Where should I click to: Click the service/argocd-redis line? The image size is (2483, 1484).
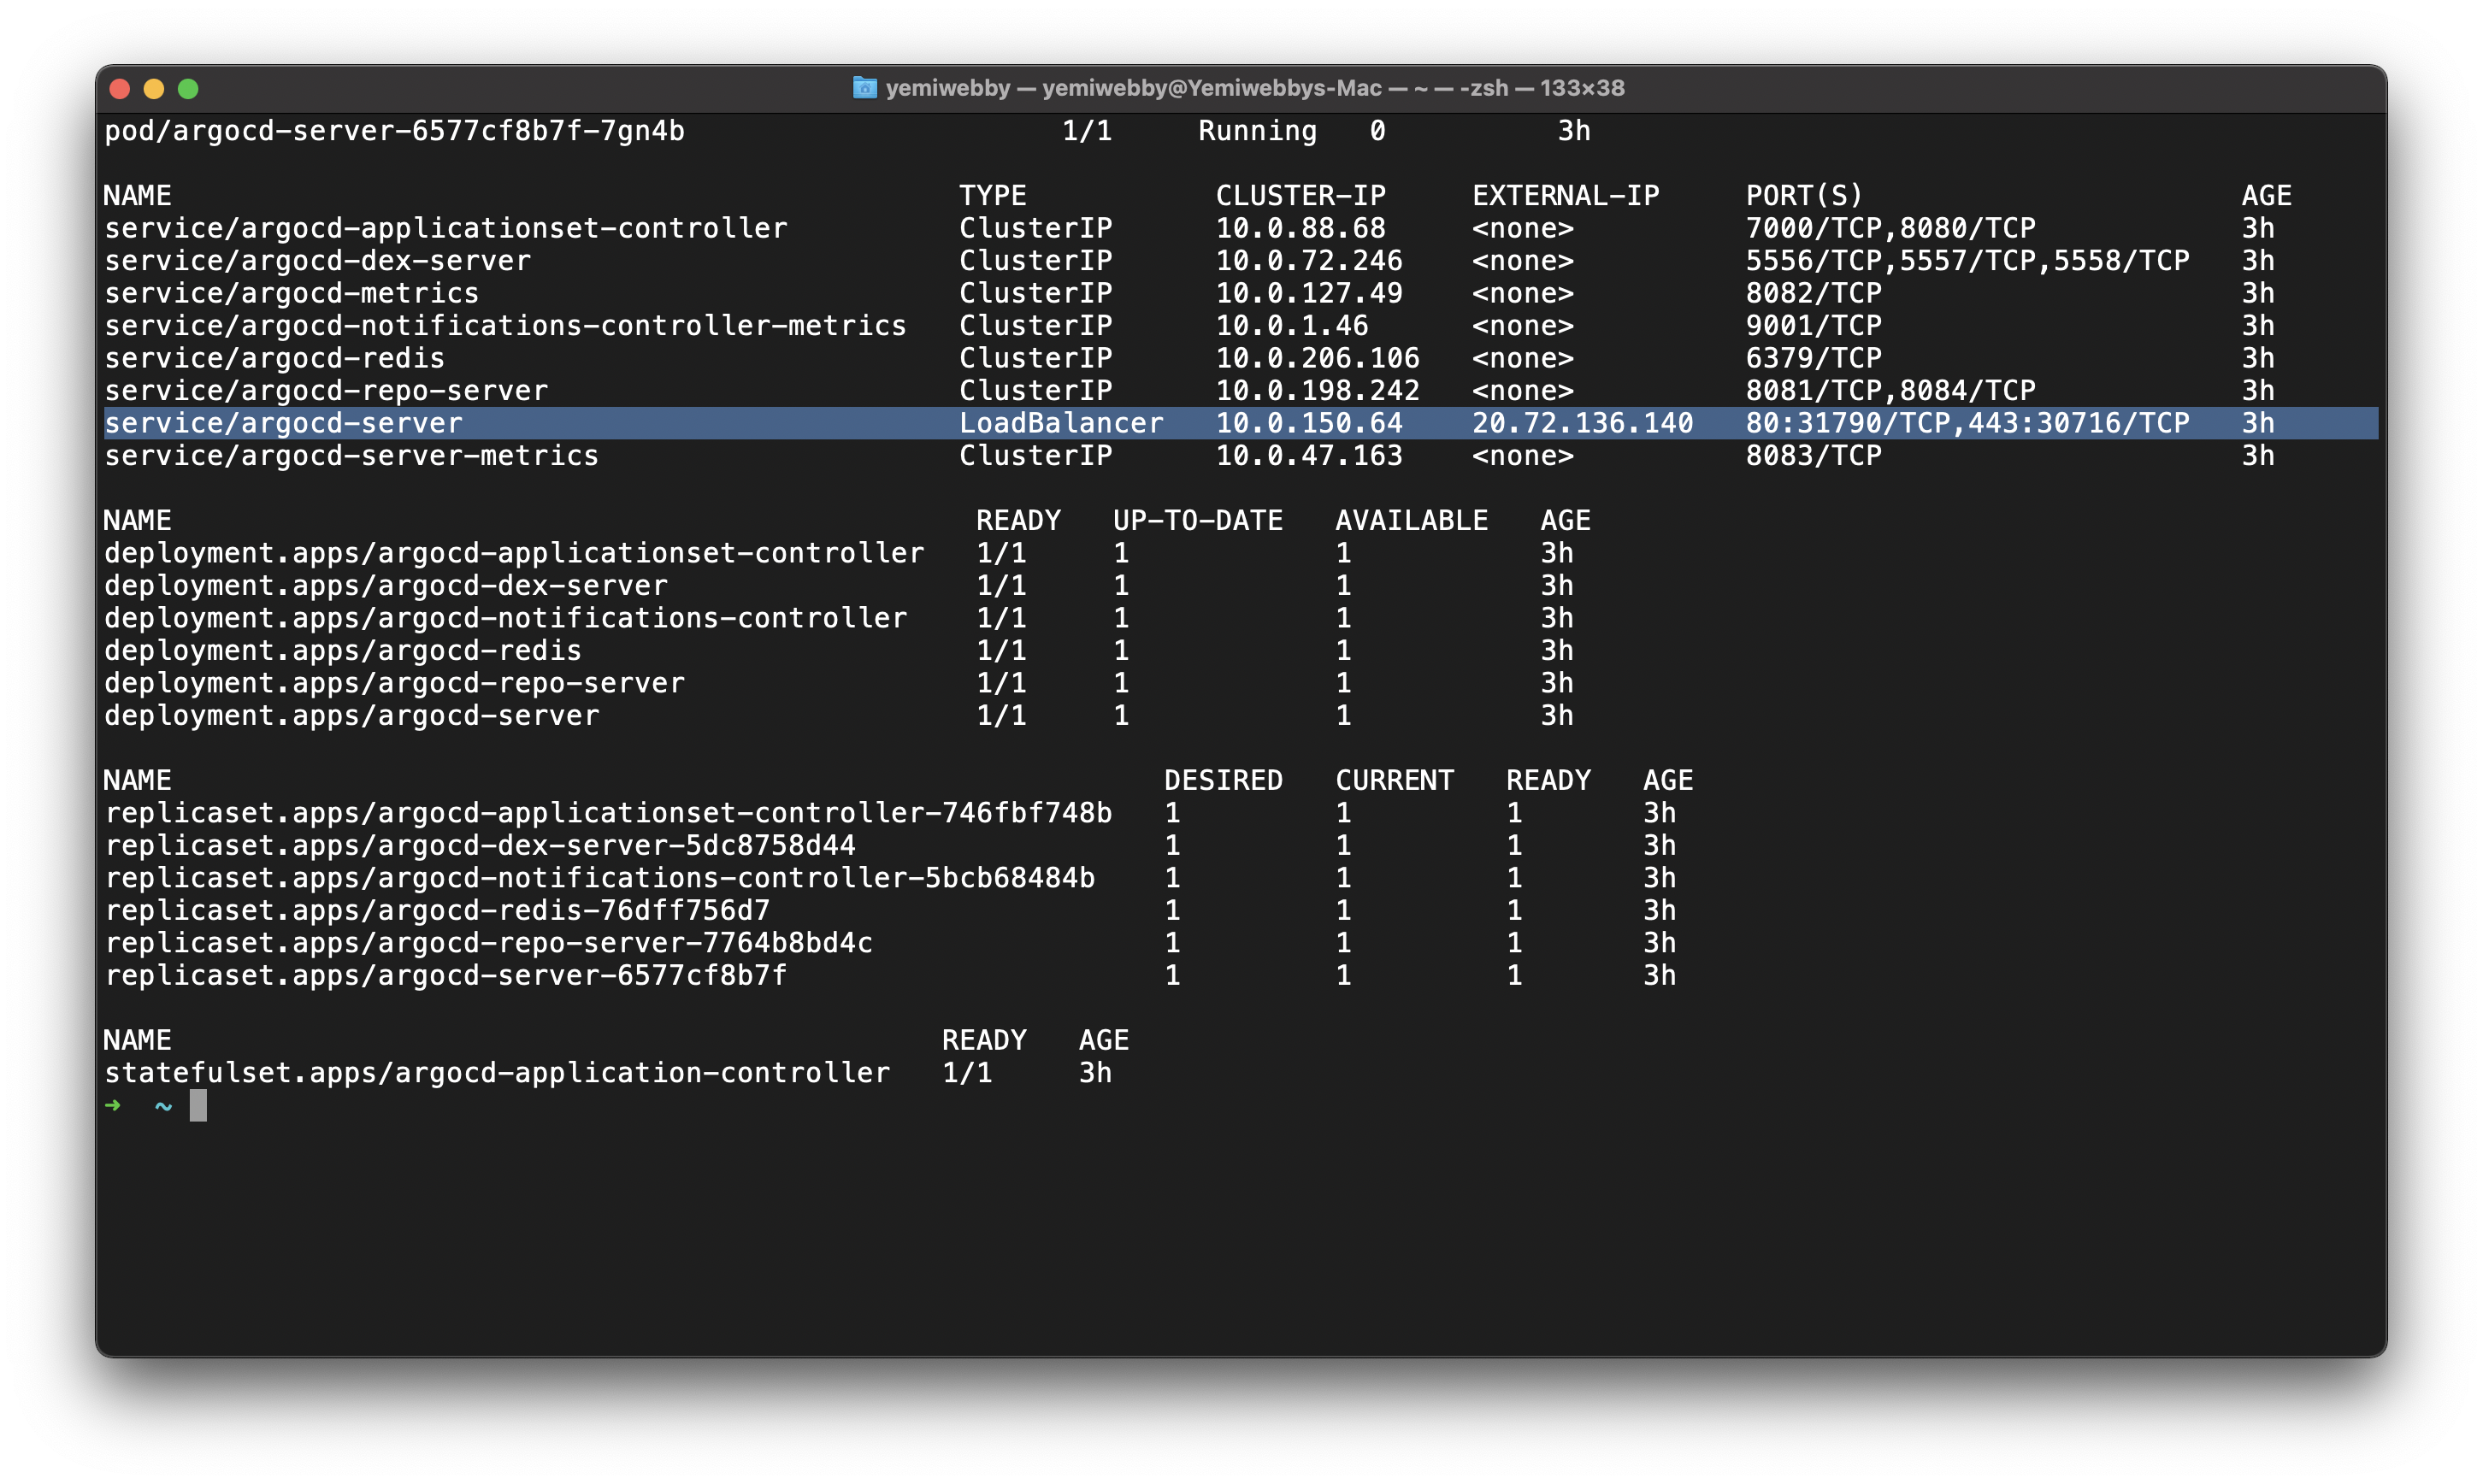[x=274, y=357]
